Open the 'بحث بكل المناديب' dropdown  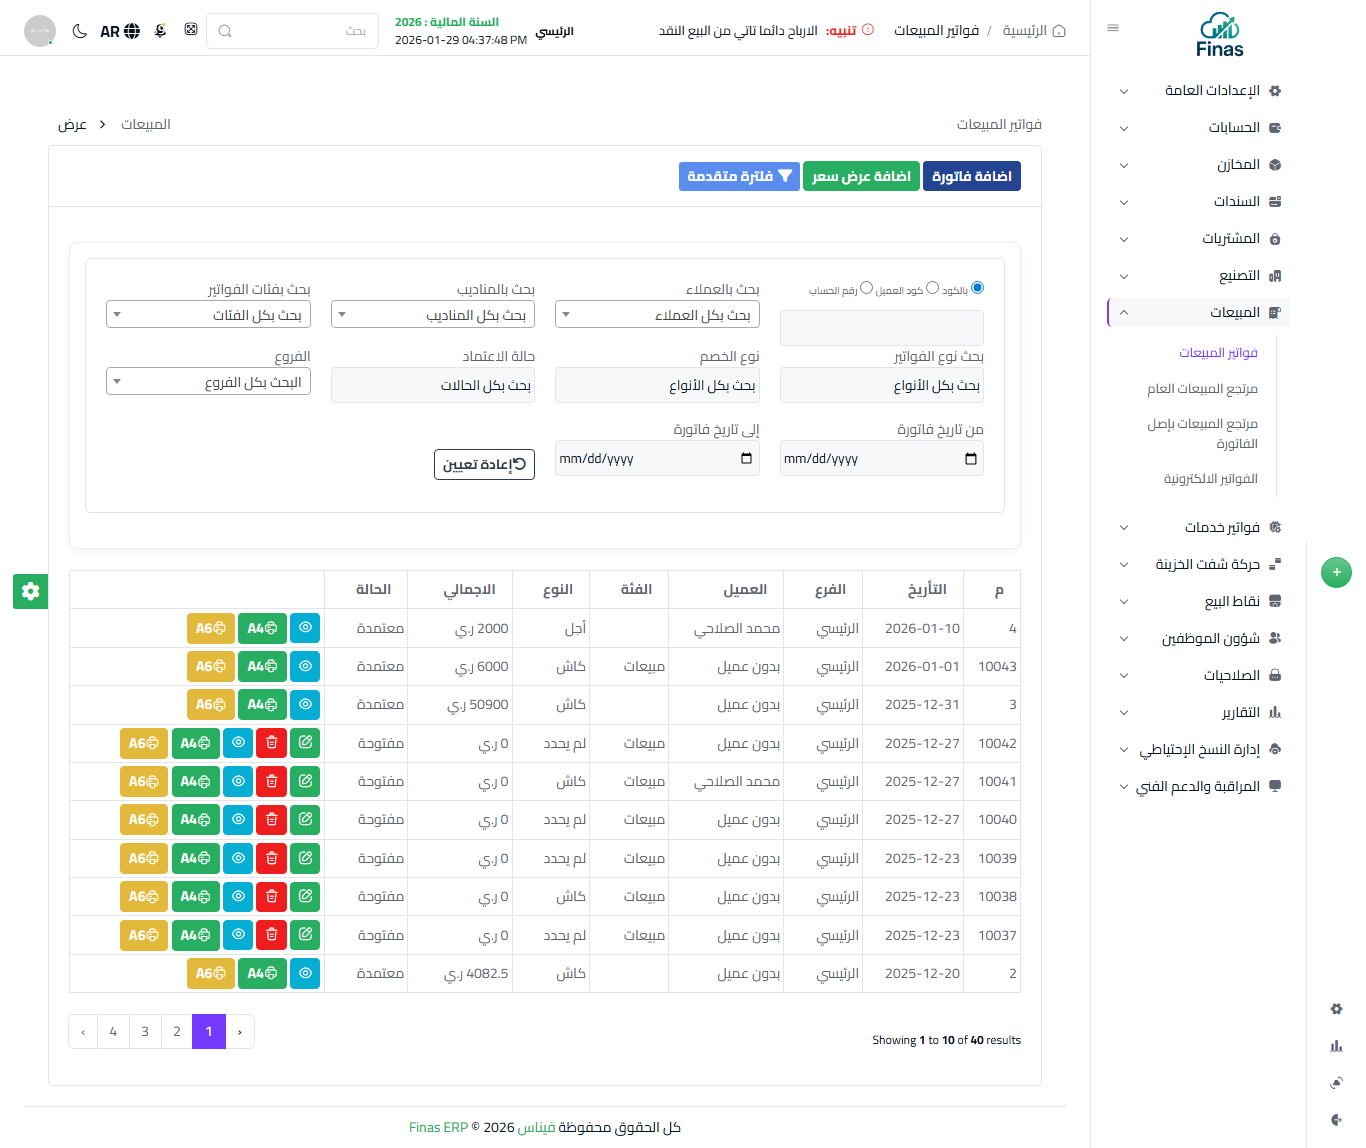point(432,315)
